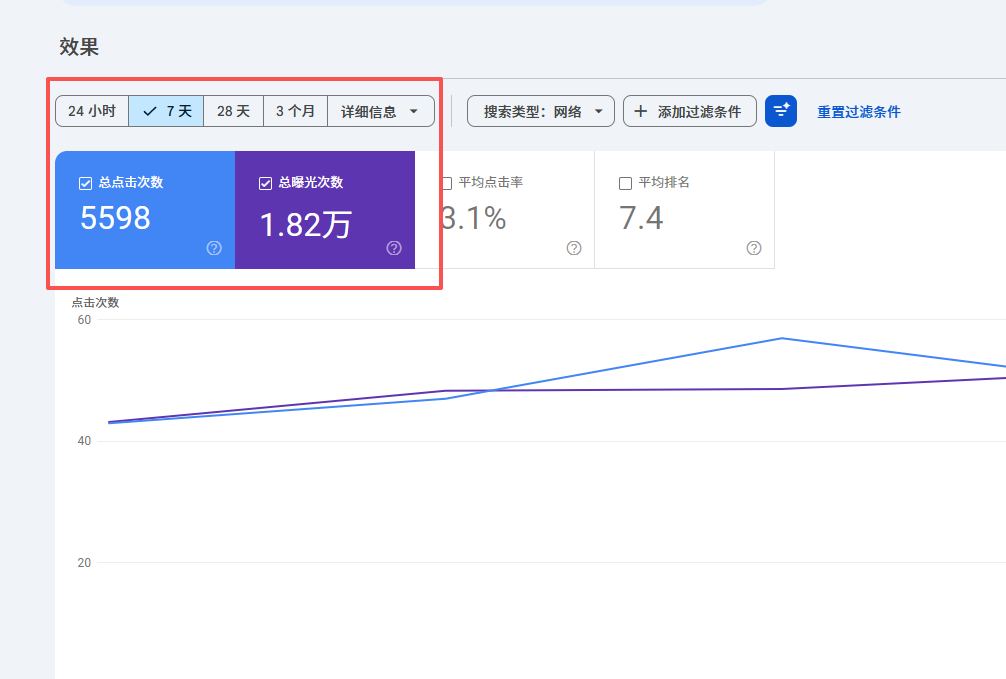Open help tooltip on 平均点击率 card

(573, 248)
